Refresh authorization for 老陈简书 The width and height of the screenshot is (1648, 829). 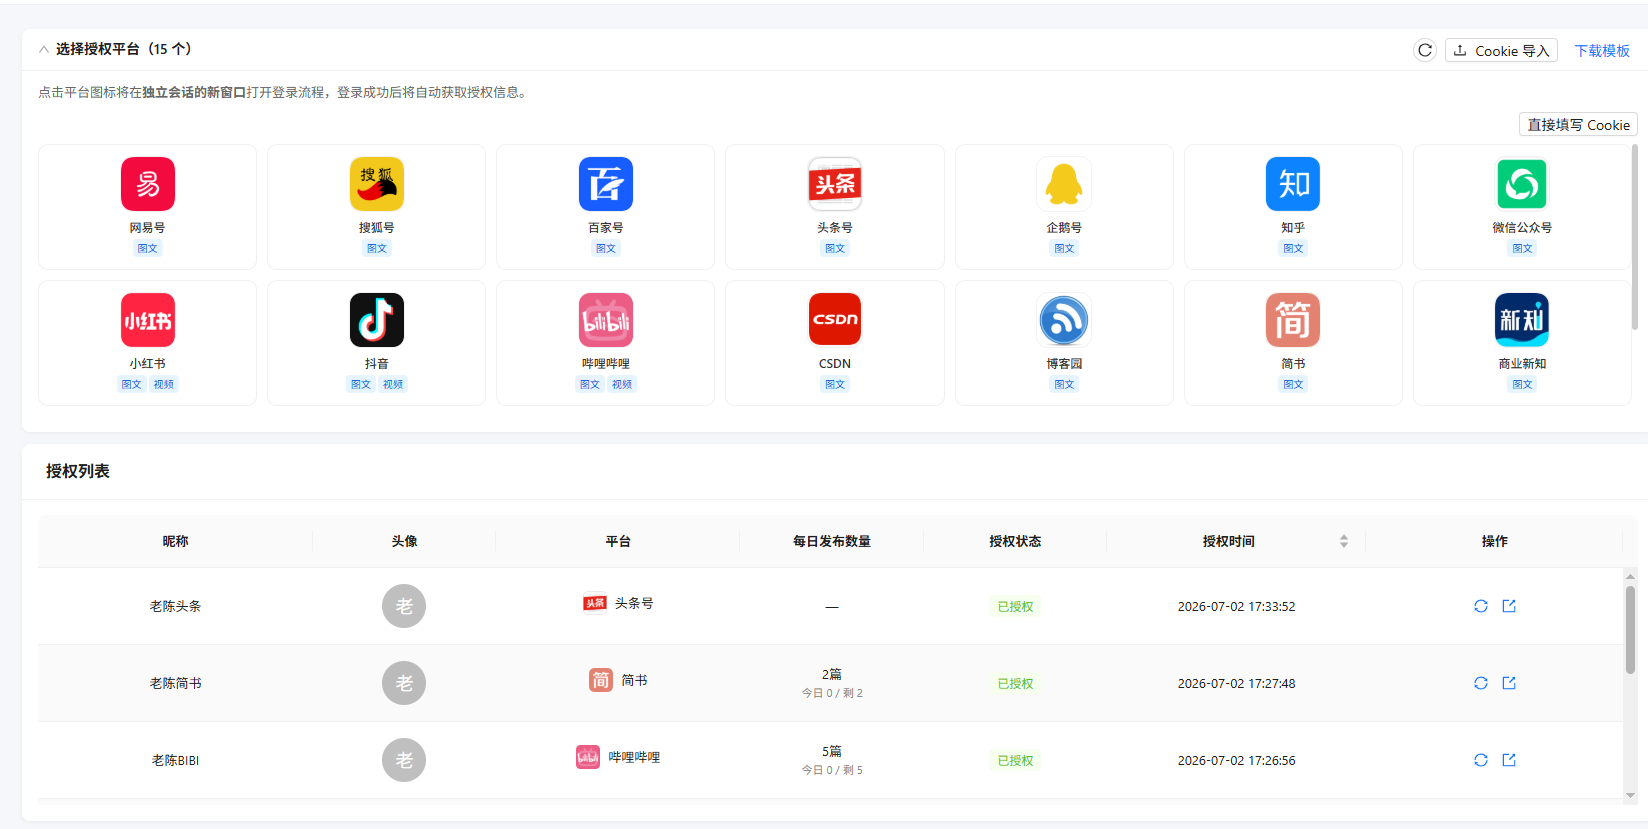[1481, 683]
